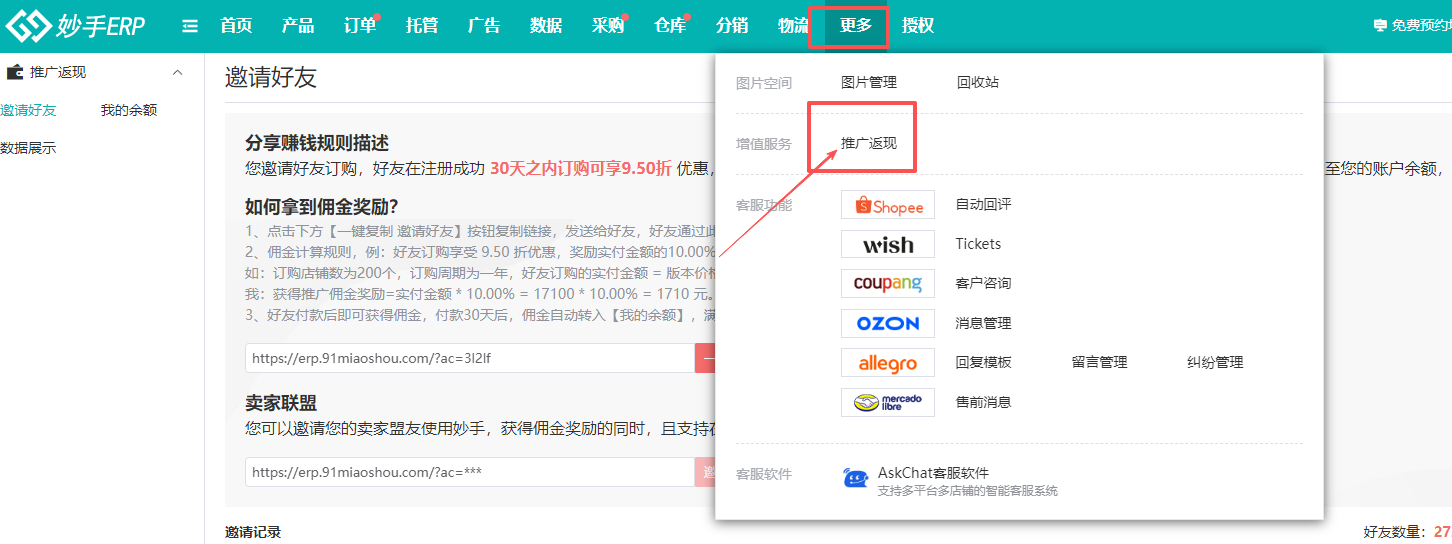Click the 如何拿到佣金奖励? heading
This screenshot has height=544, width=1452.
tap(322, 207)
